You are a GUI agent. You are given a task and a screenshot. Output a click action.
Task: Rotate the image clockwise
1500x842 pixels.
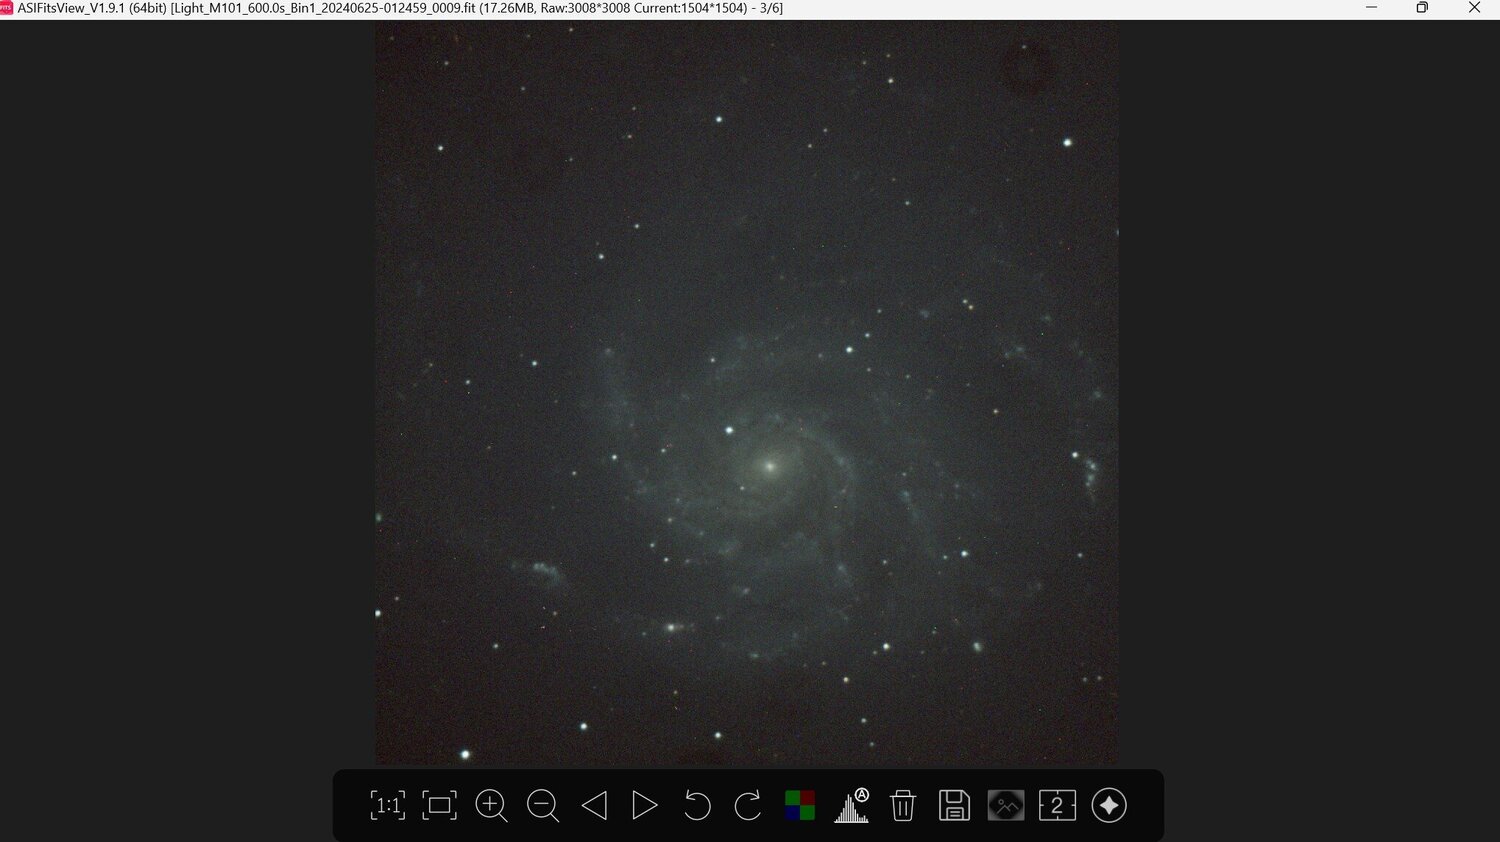748,806
